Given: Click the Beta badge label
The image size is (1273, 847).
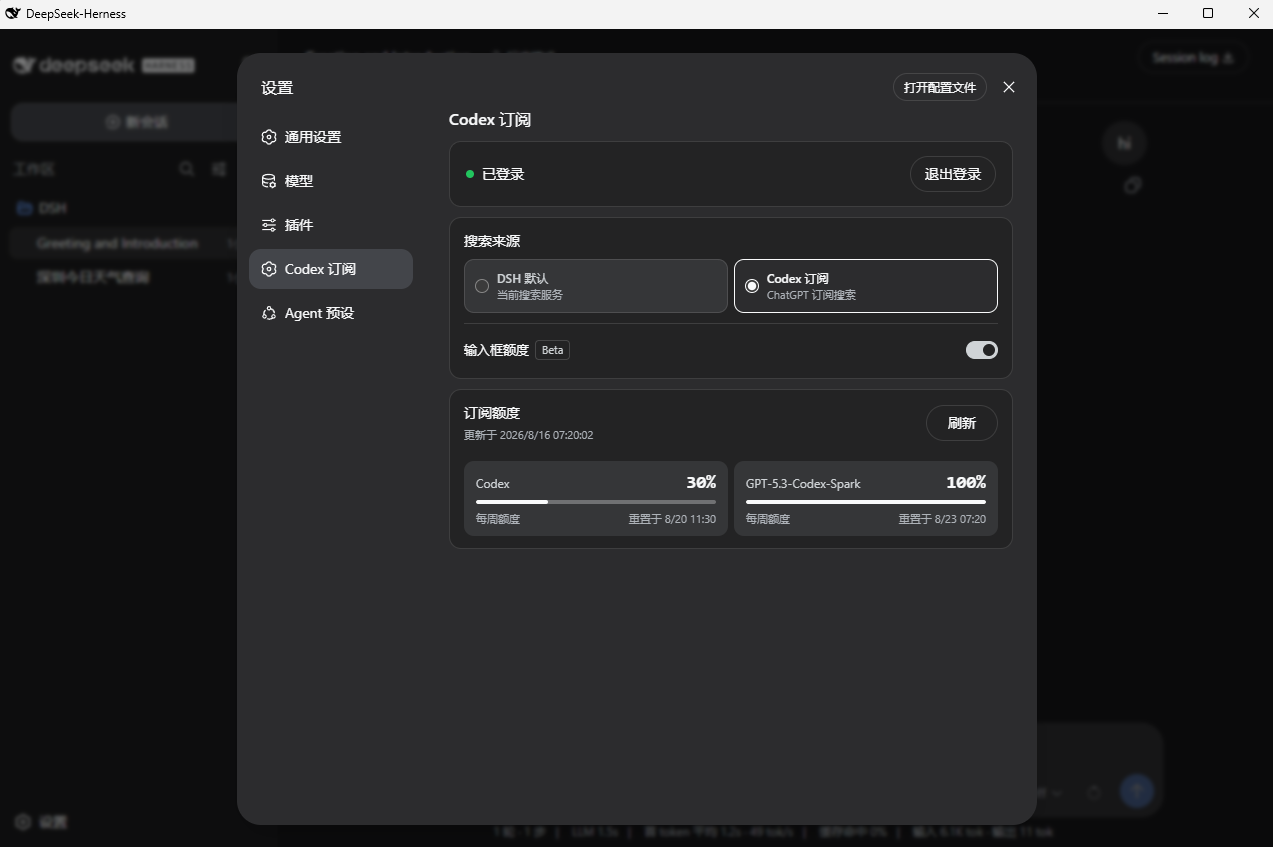Looking at the screenshot, I should [553, 350].
